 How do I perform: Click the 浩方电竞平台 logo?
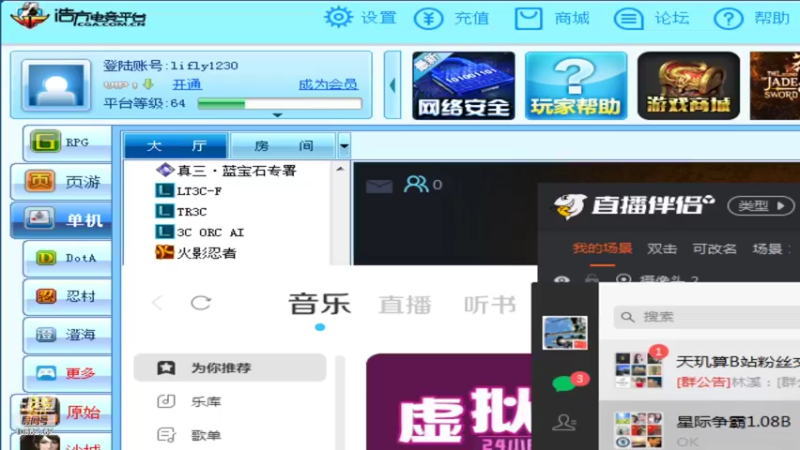[78, 17]
